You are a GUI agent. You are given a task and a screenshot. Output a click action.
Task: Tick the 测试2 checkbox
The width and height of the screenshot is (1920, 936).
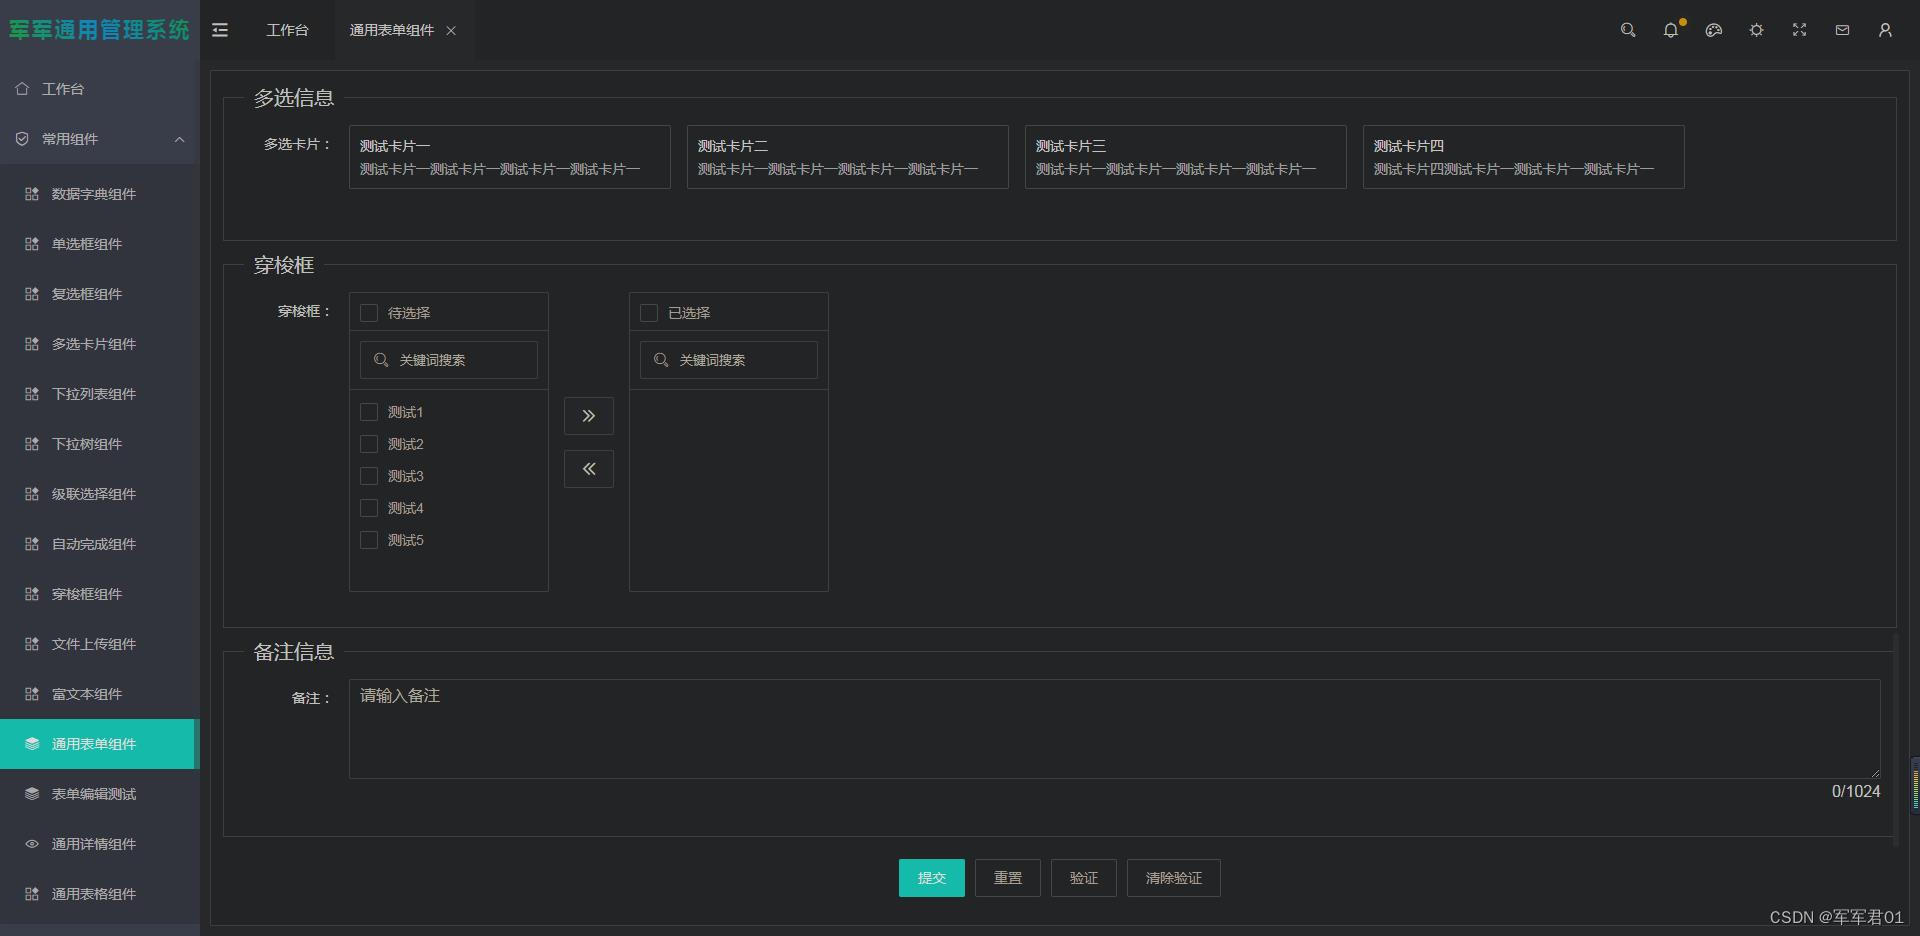(369, 444)
